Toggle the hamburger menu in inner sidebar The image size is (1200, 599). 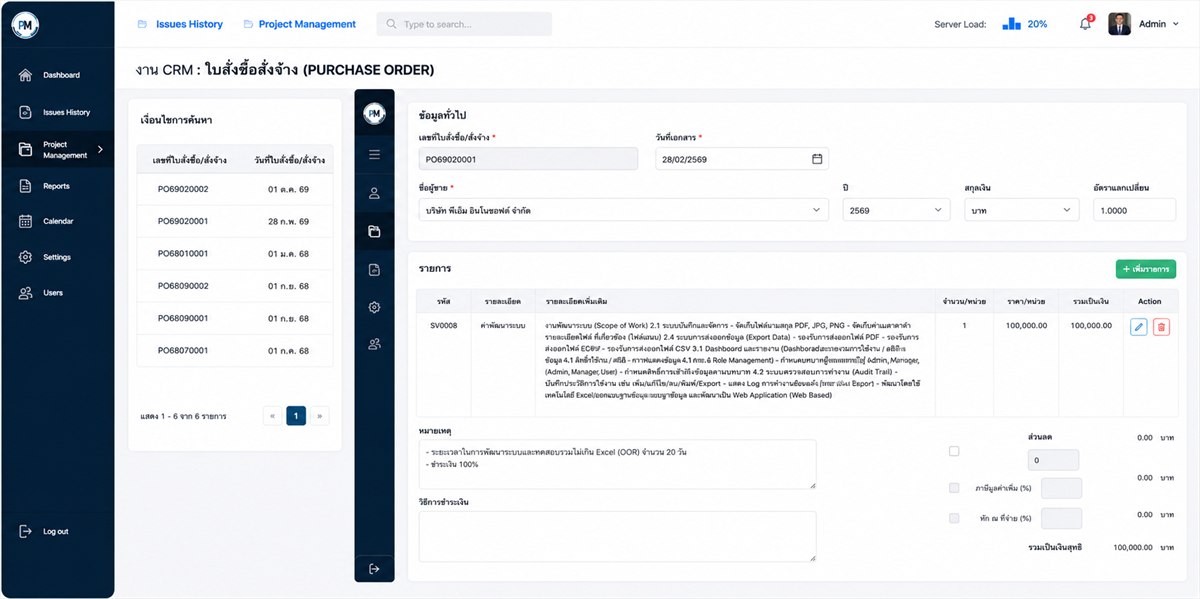374,155
